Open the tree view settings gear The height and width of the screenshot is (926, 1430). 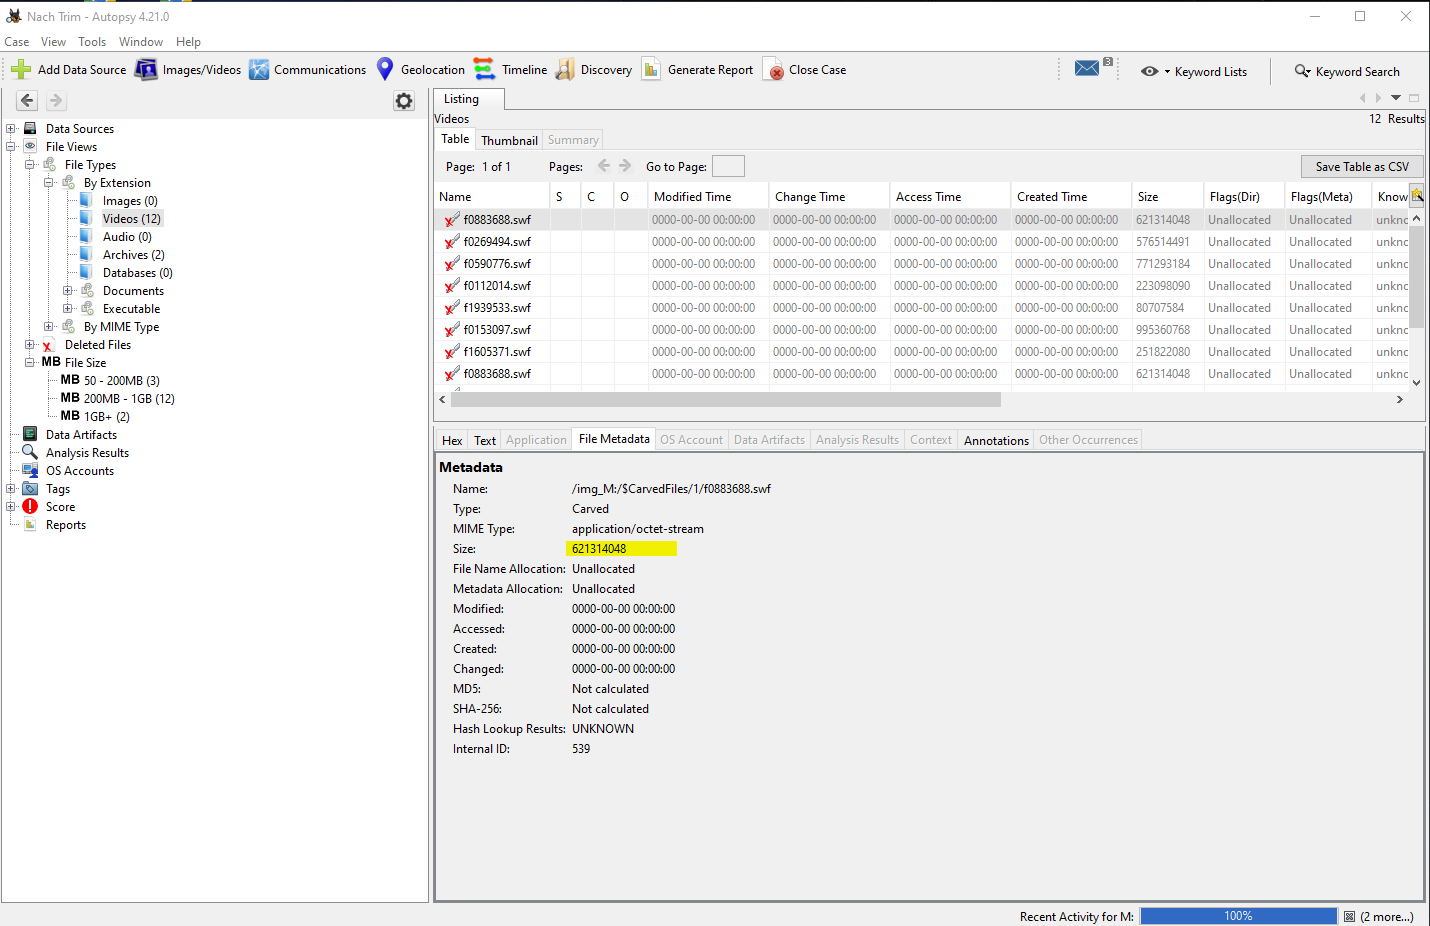[x=404, y=101]
